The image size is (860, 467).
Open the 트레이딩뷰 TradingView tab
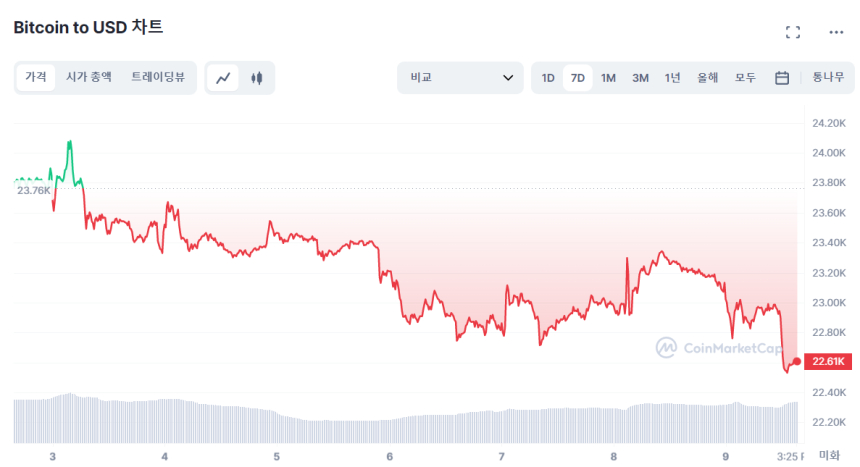[158, 77]
